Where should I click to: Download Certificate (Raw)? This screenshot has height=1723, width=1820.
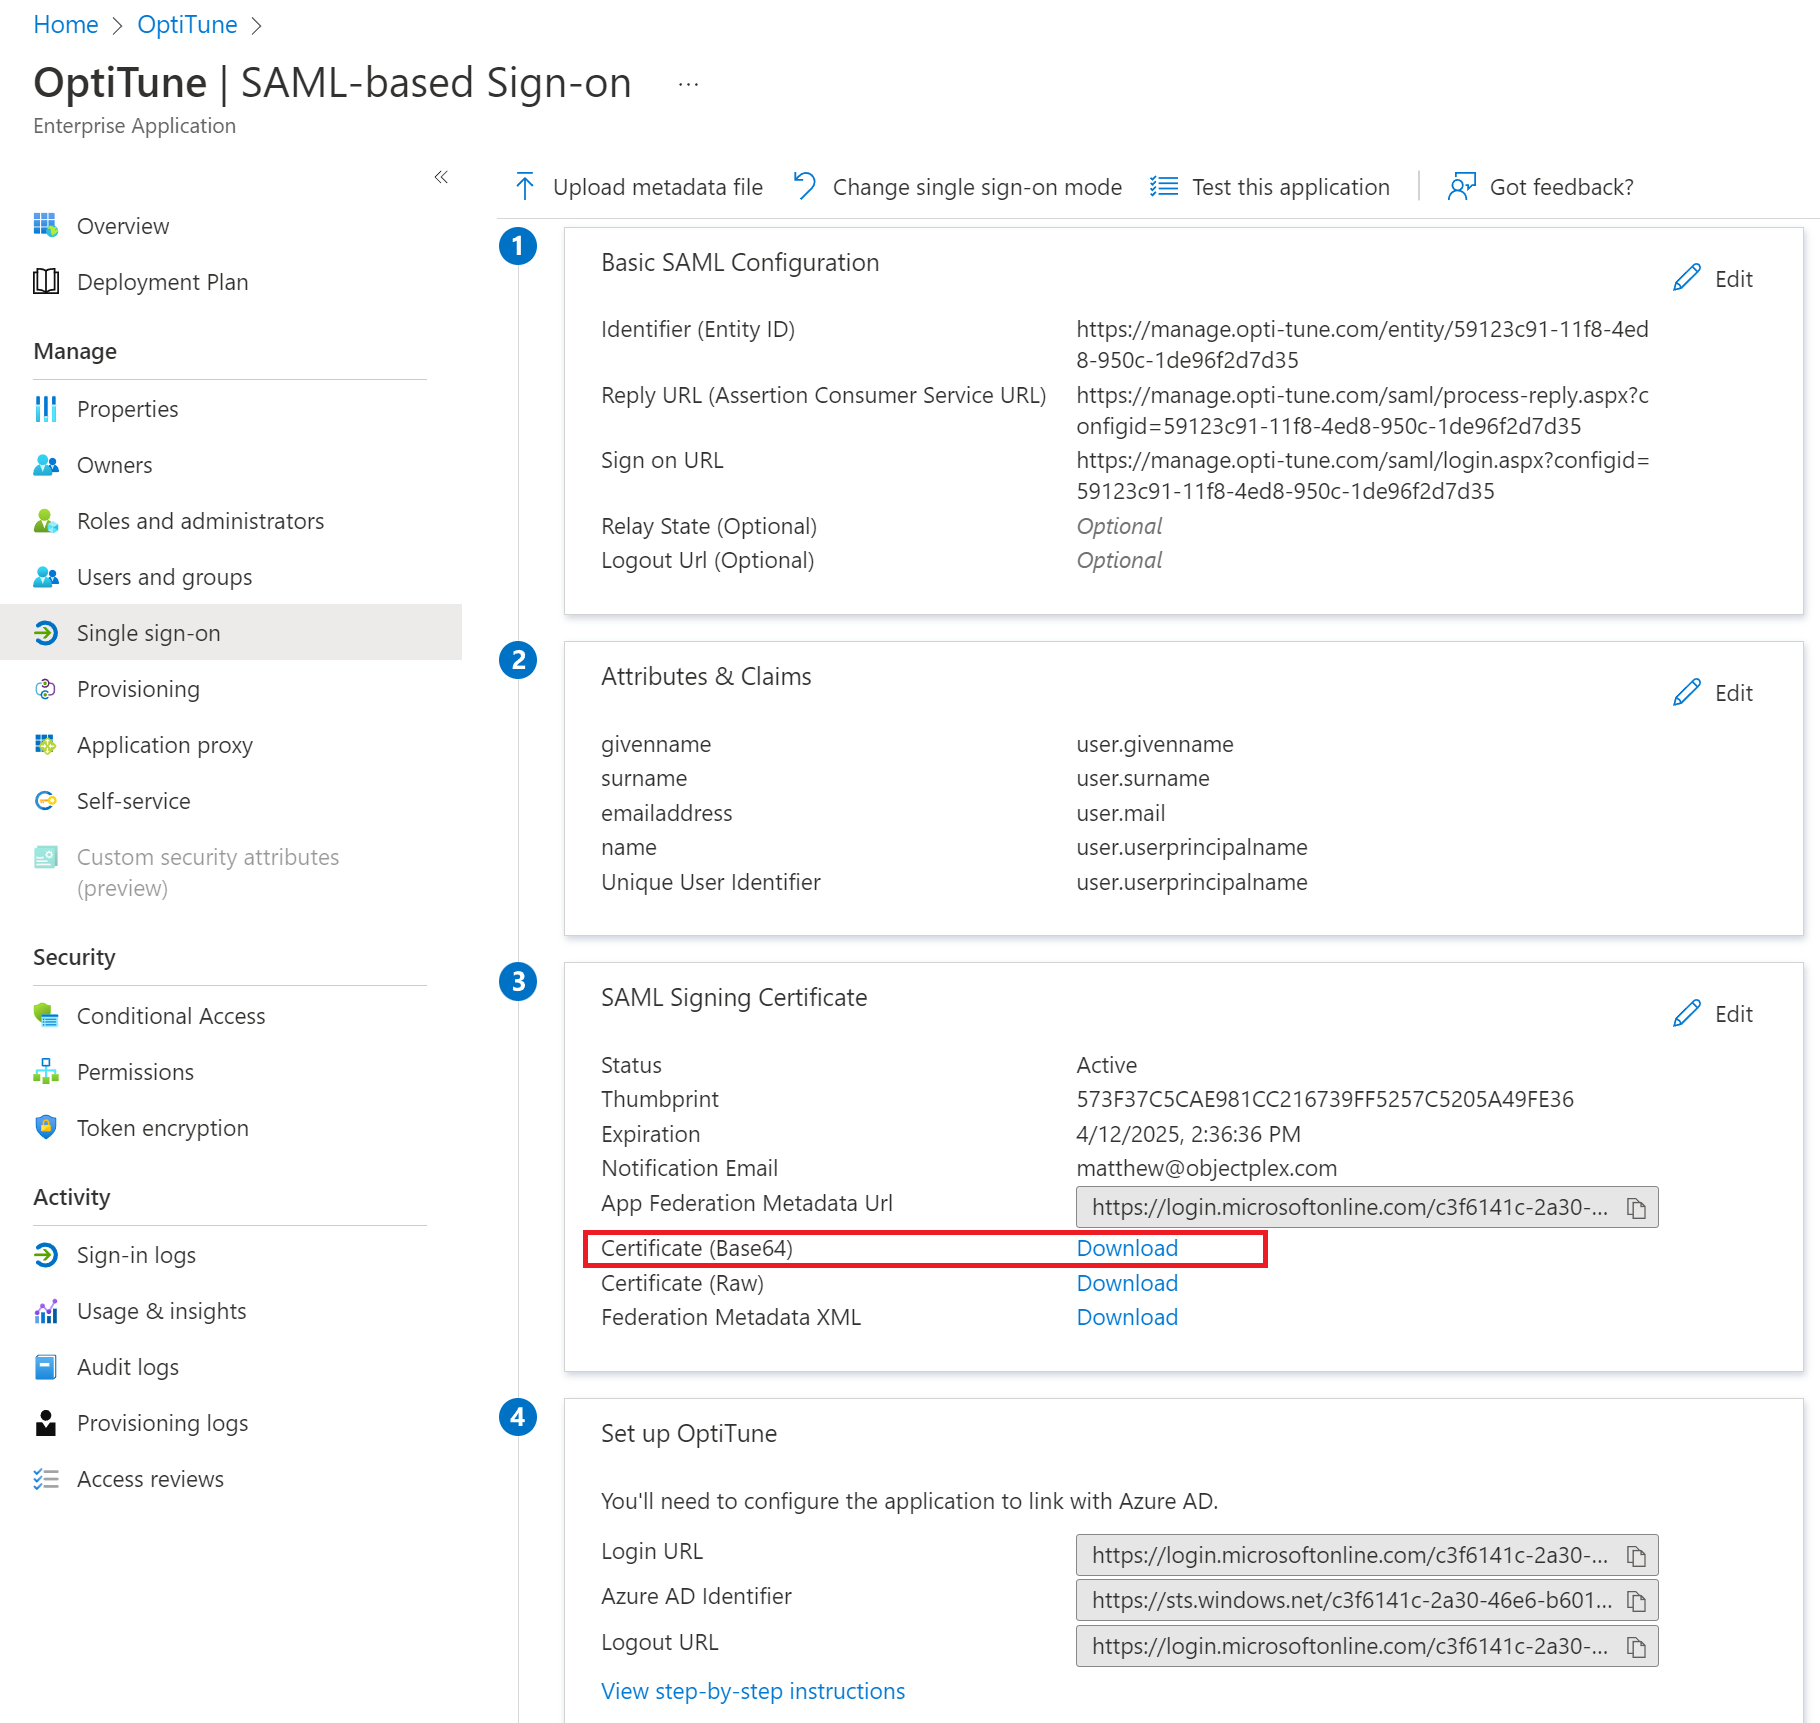pos(1127,1283)
